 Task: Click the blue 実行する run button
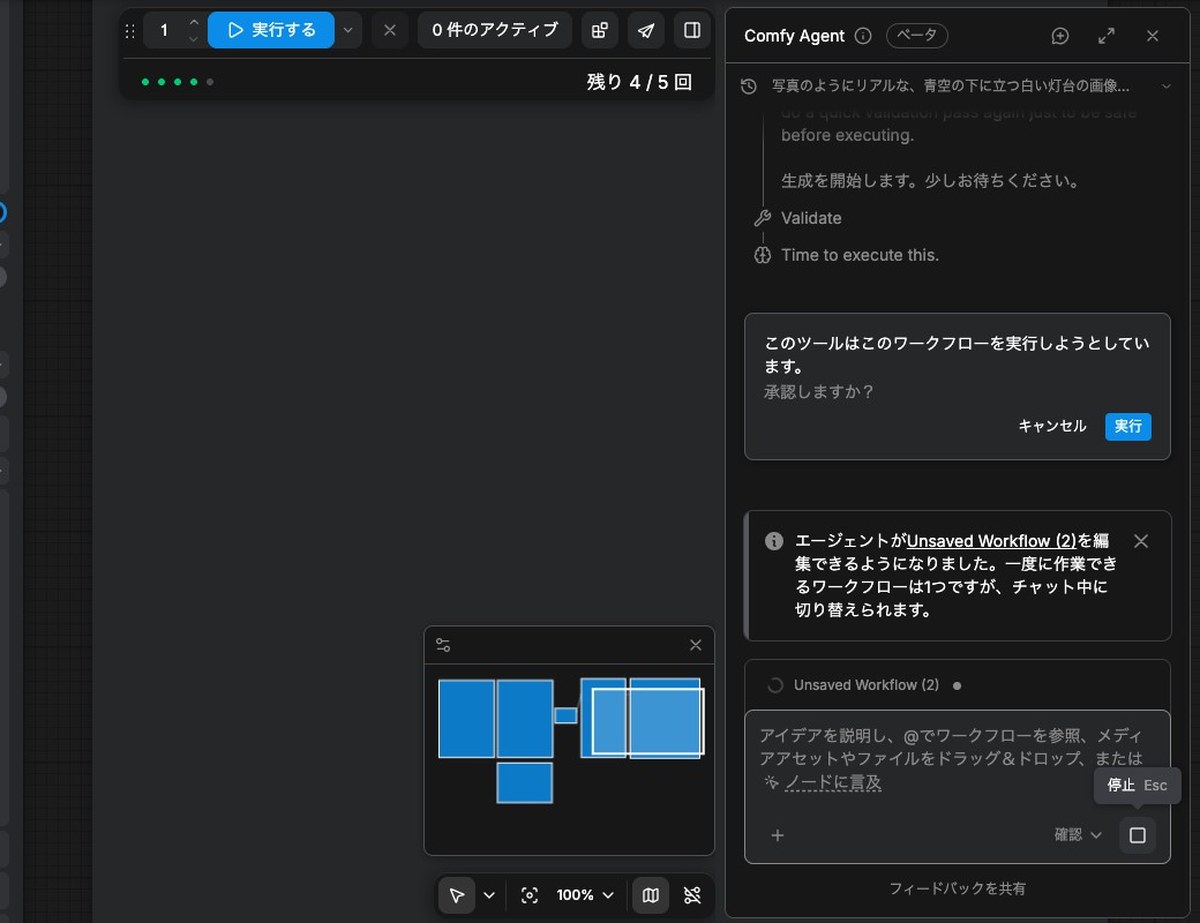pos(271,30)
